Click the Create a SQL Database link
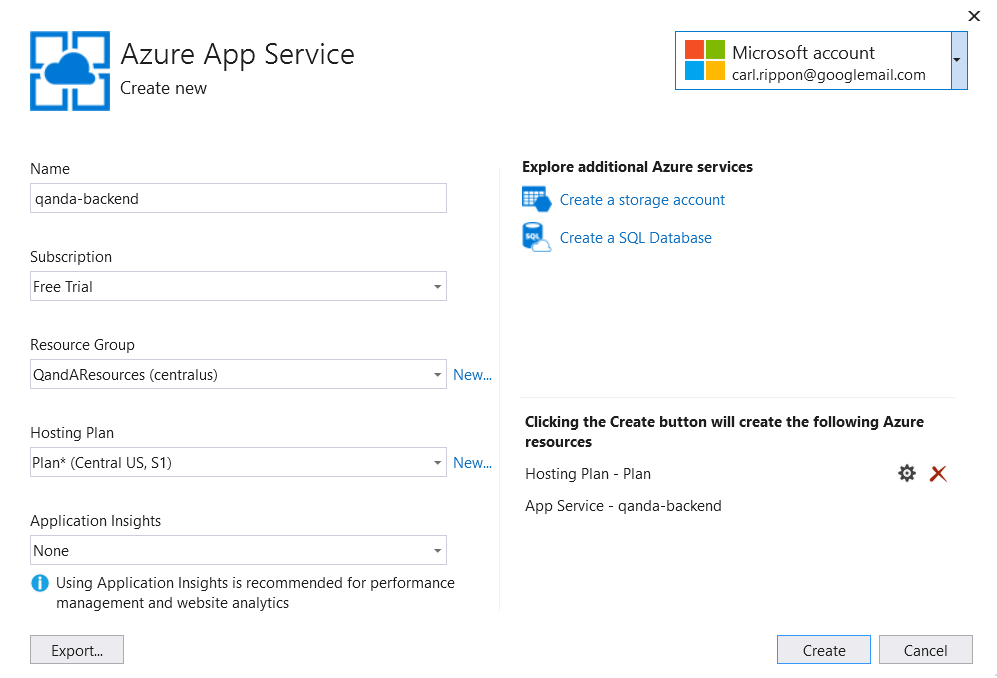 (x=635, y=238)
